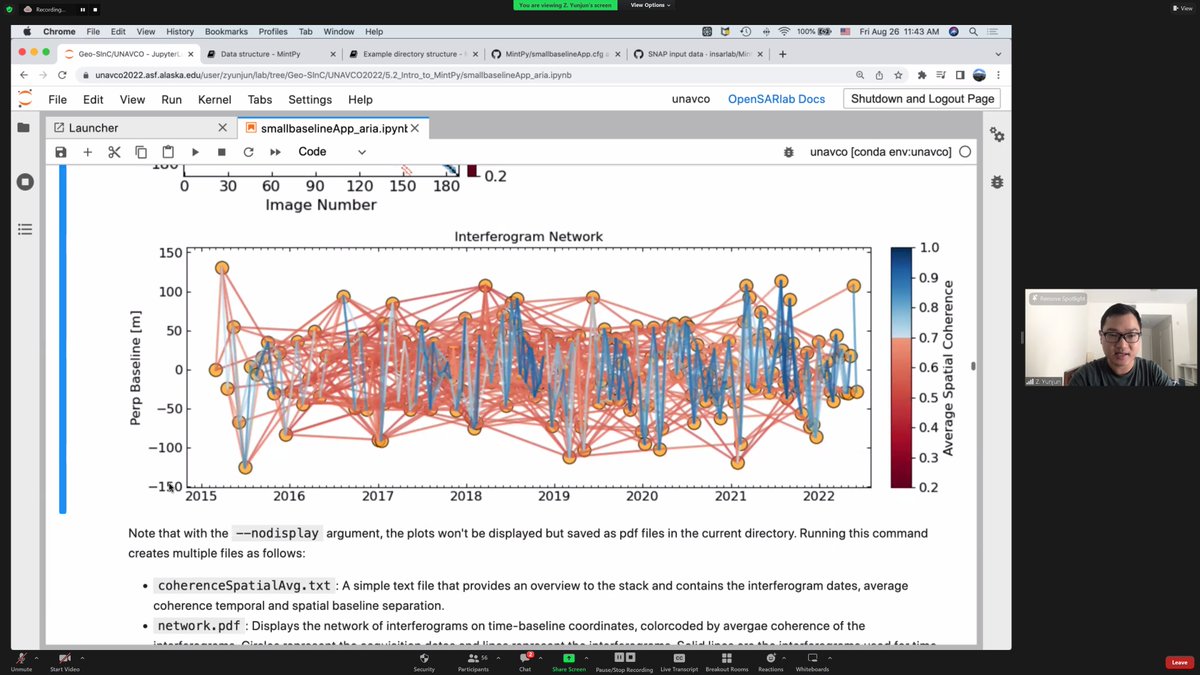1200x675 pixels.
Task: Cut selected cells with scissors icon
Action: [114, 152]
